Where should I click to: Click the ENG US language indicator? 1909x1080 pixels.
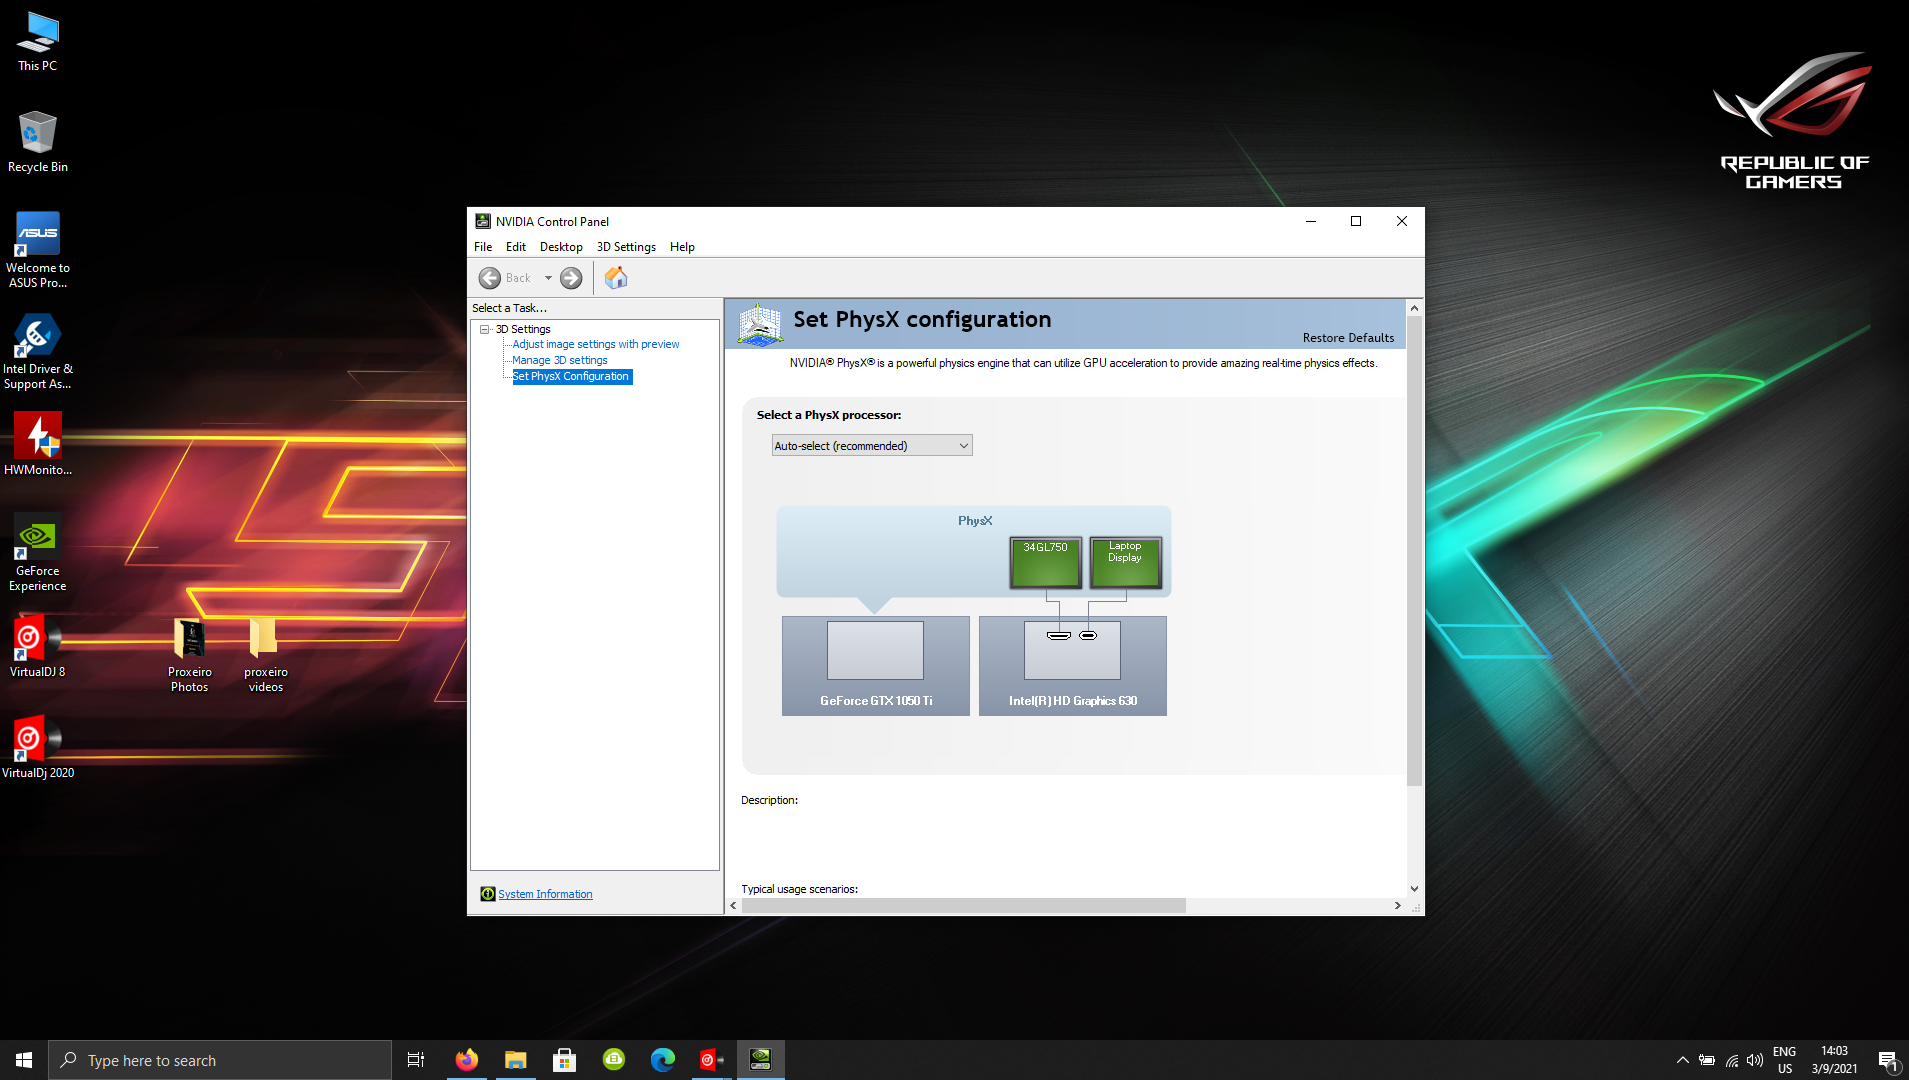pyautogui.click(x=1785, y=1060)
